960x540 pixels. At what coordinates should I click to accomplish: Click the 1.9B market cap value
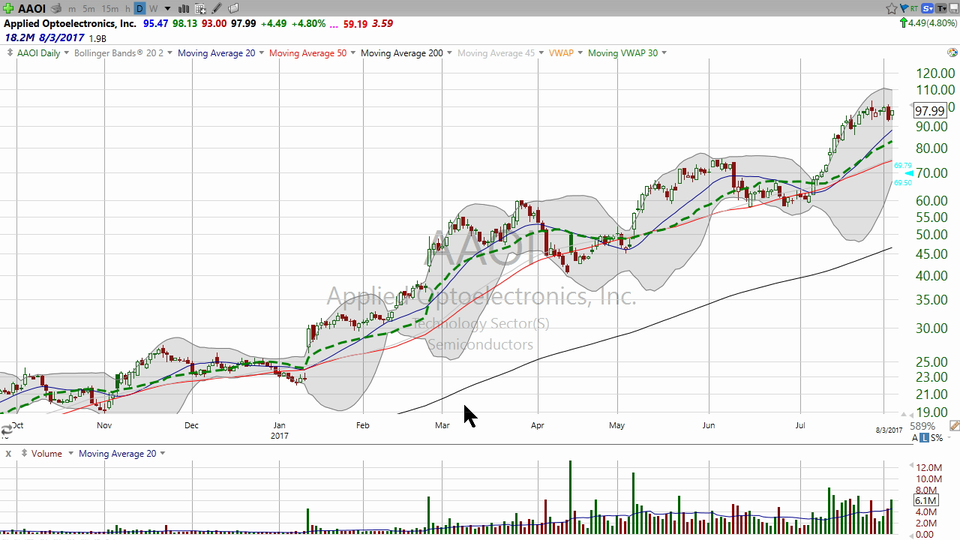tap(97, 38)
